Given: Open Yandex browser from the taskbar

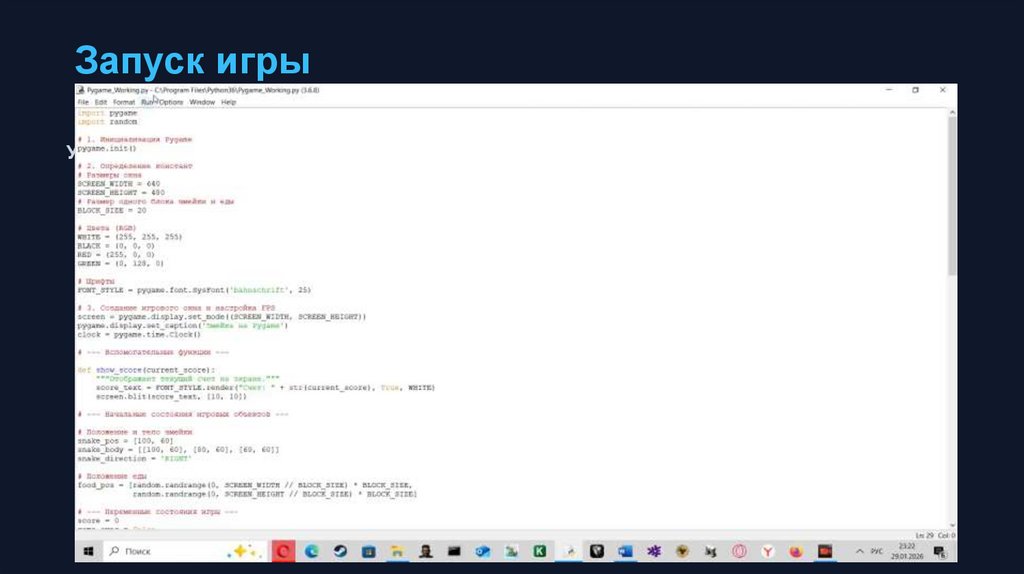Looking at the screenshot, I should click(x=767, y=551).
